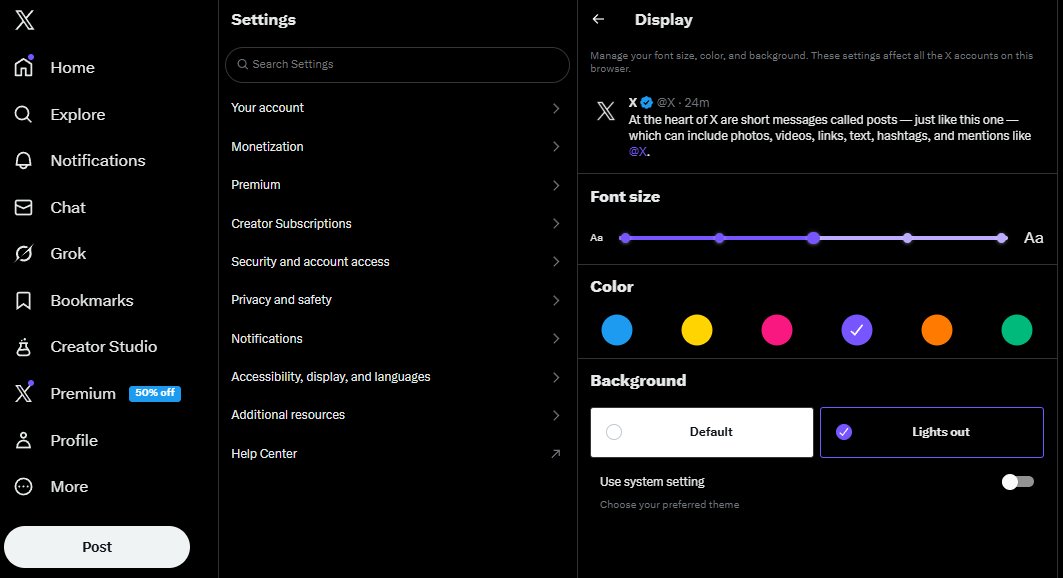Click the Chat envelope icon
Viewport: 1063px width, 578px height.
23,207
